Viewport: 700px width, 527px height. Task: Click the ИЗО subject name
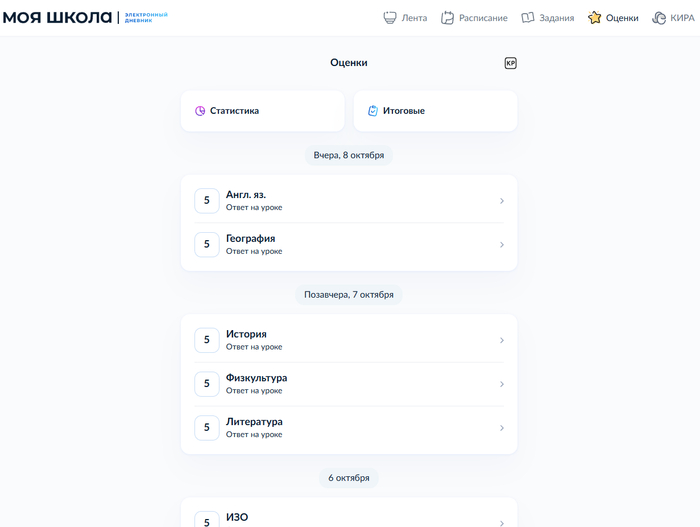[237, 517]
